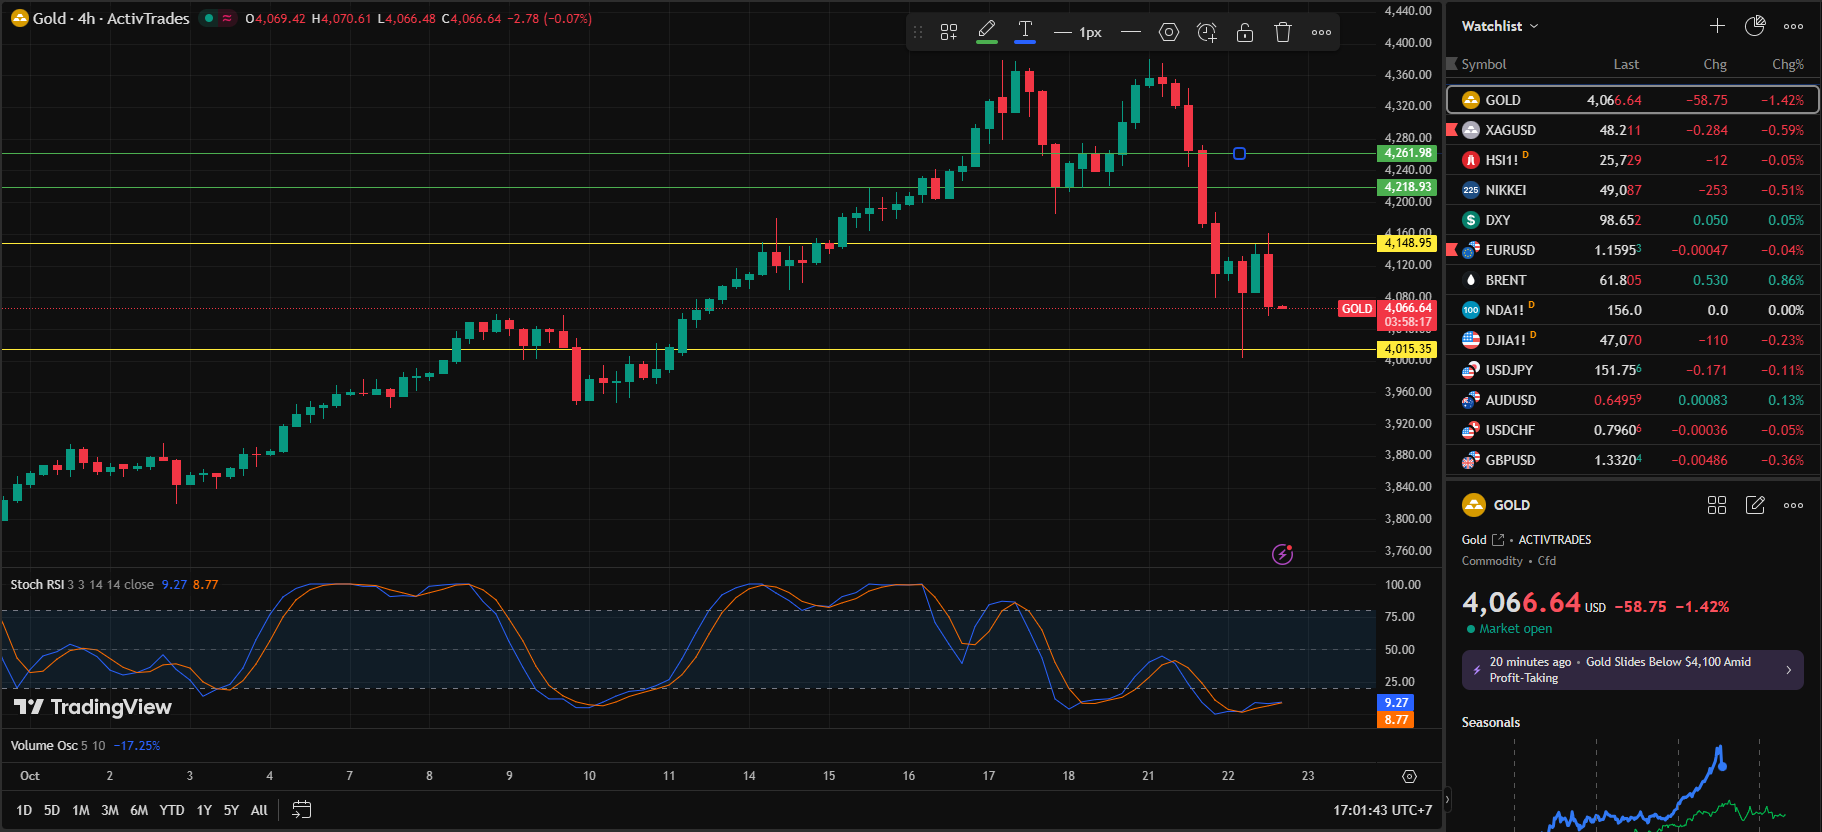
Task: Open the purple lightning news flash icon
Action: click(x=1282, y=554)
